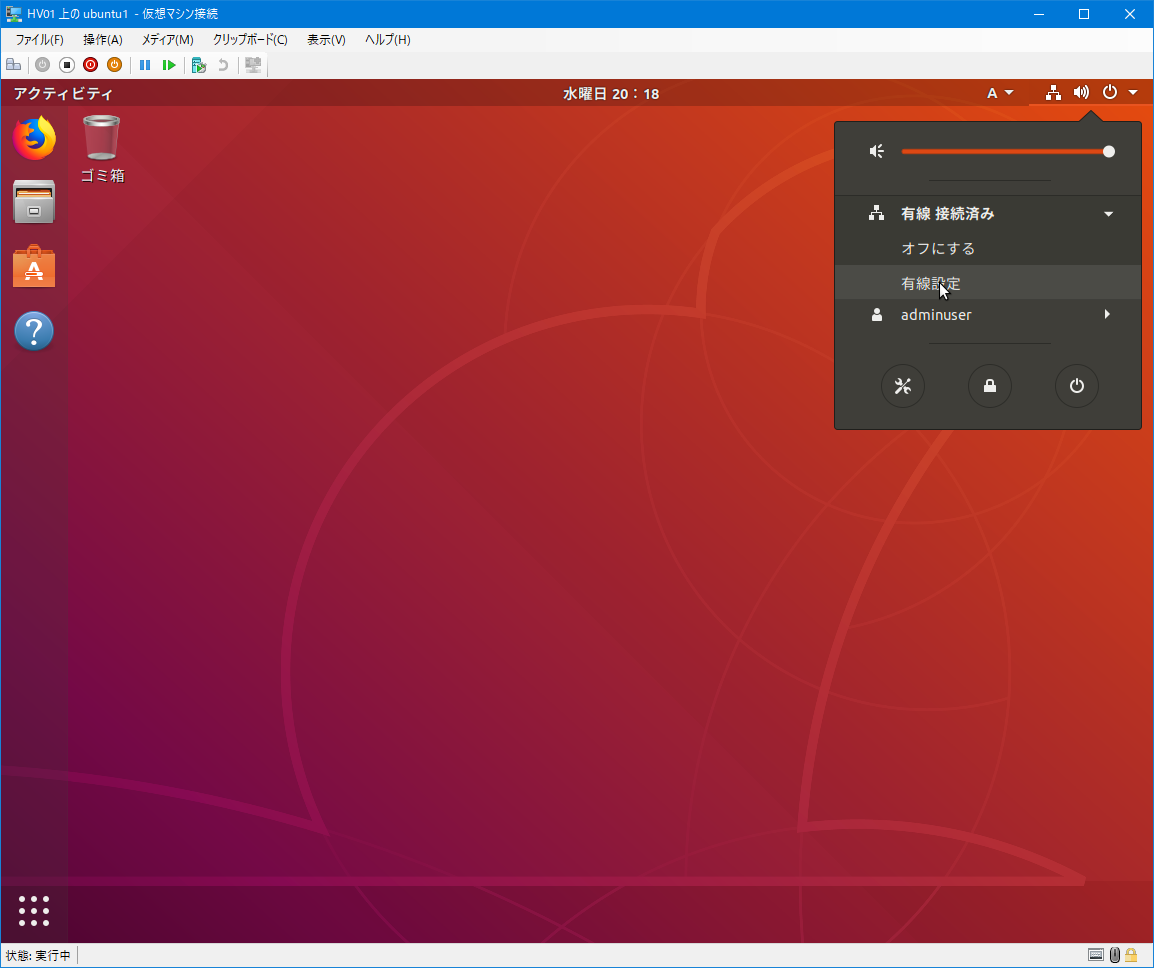Open the system settings wrench button
The width and height of the screenshot is (1154, 968).
pyautogui.click(x=902, y=387)
